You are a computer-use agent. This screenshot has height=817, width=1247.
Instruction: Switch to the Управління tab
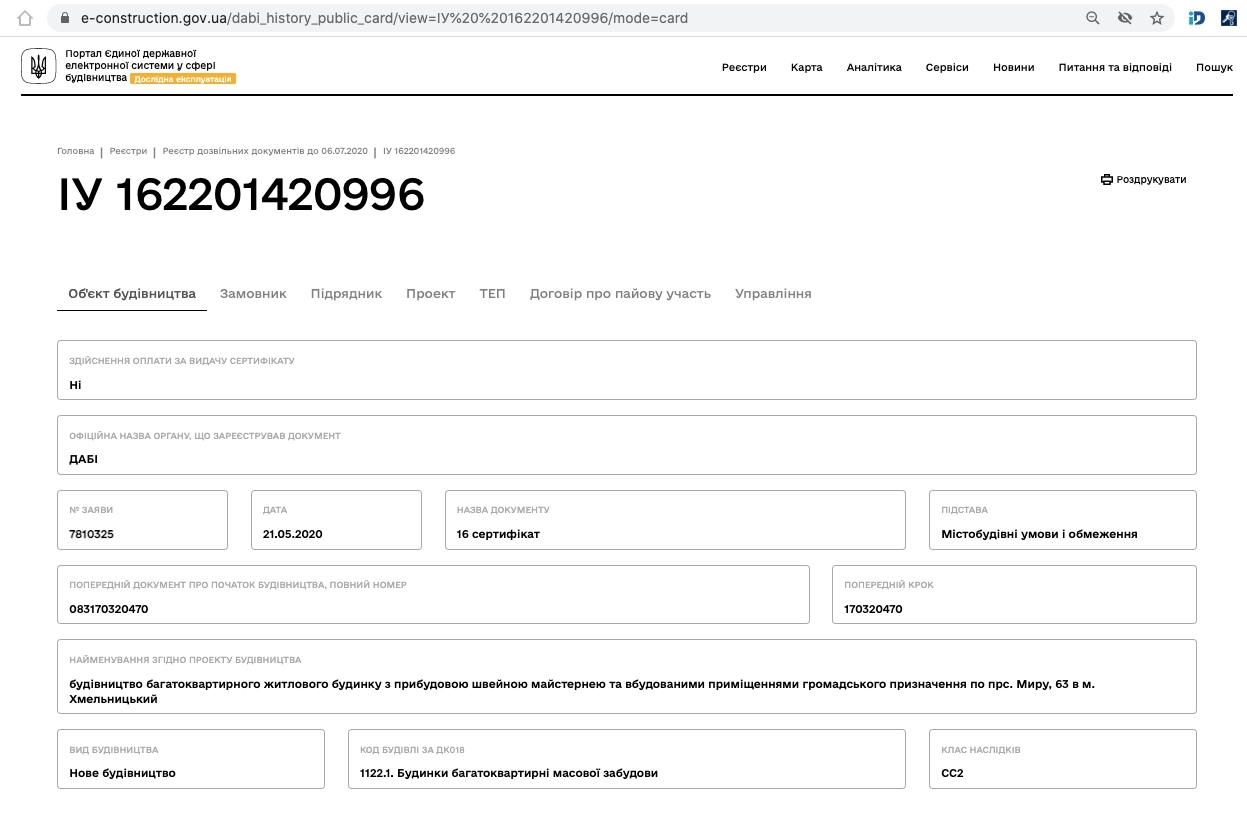click(x=773, y=294)
